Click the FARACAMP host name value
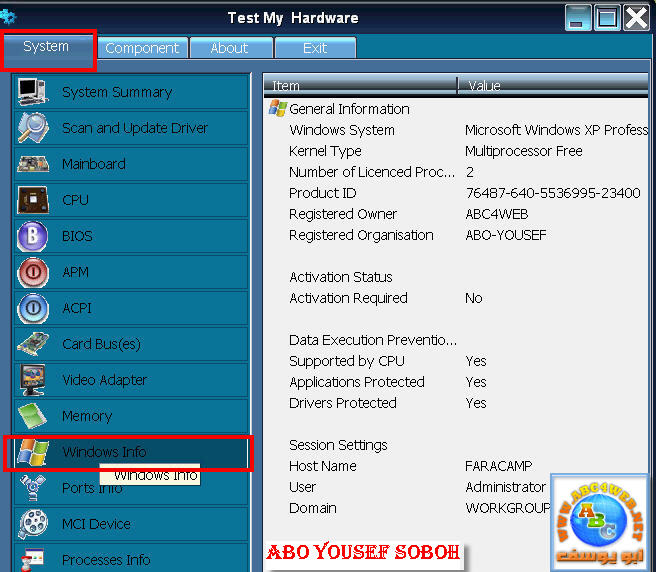 coord(498,466)
